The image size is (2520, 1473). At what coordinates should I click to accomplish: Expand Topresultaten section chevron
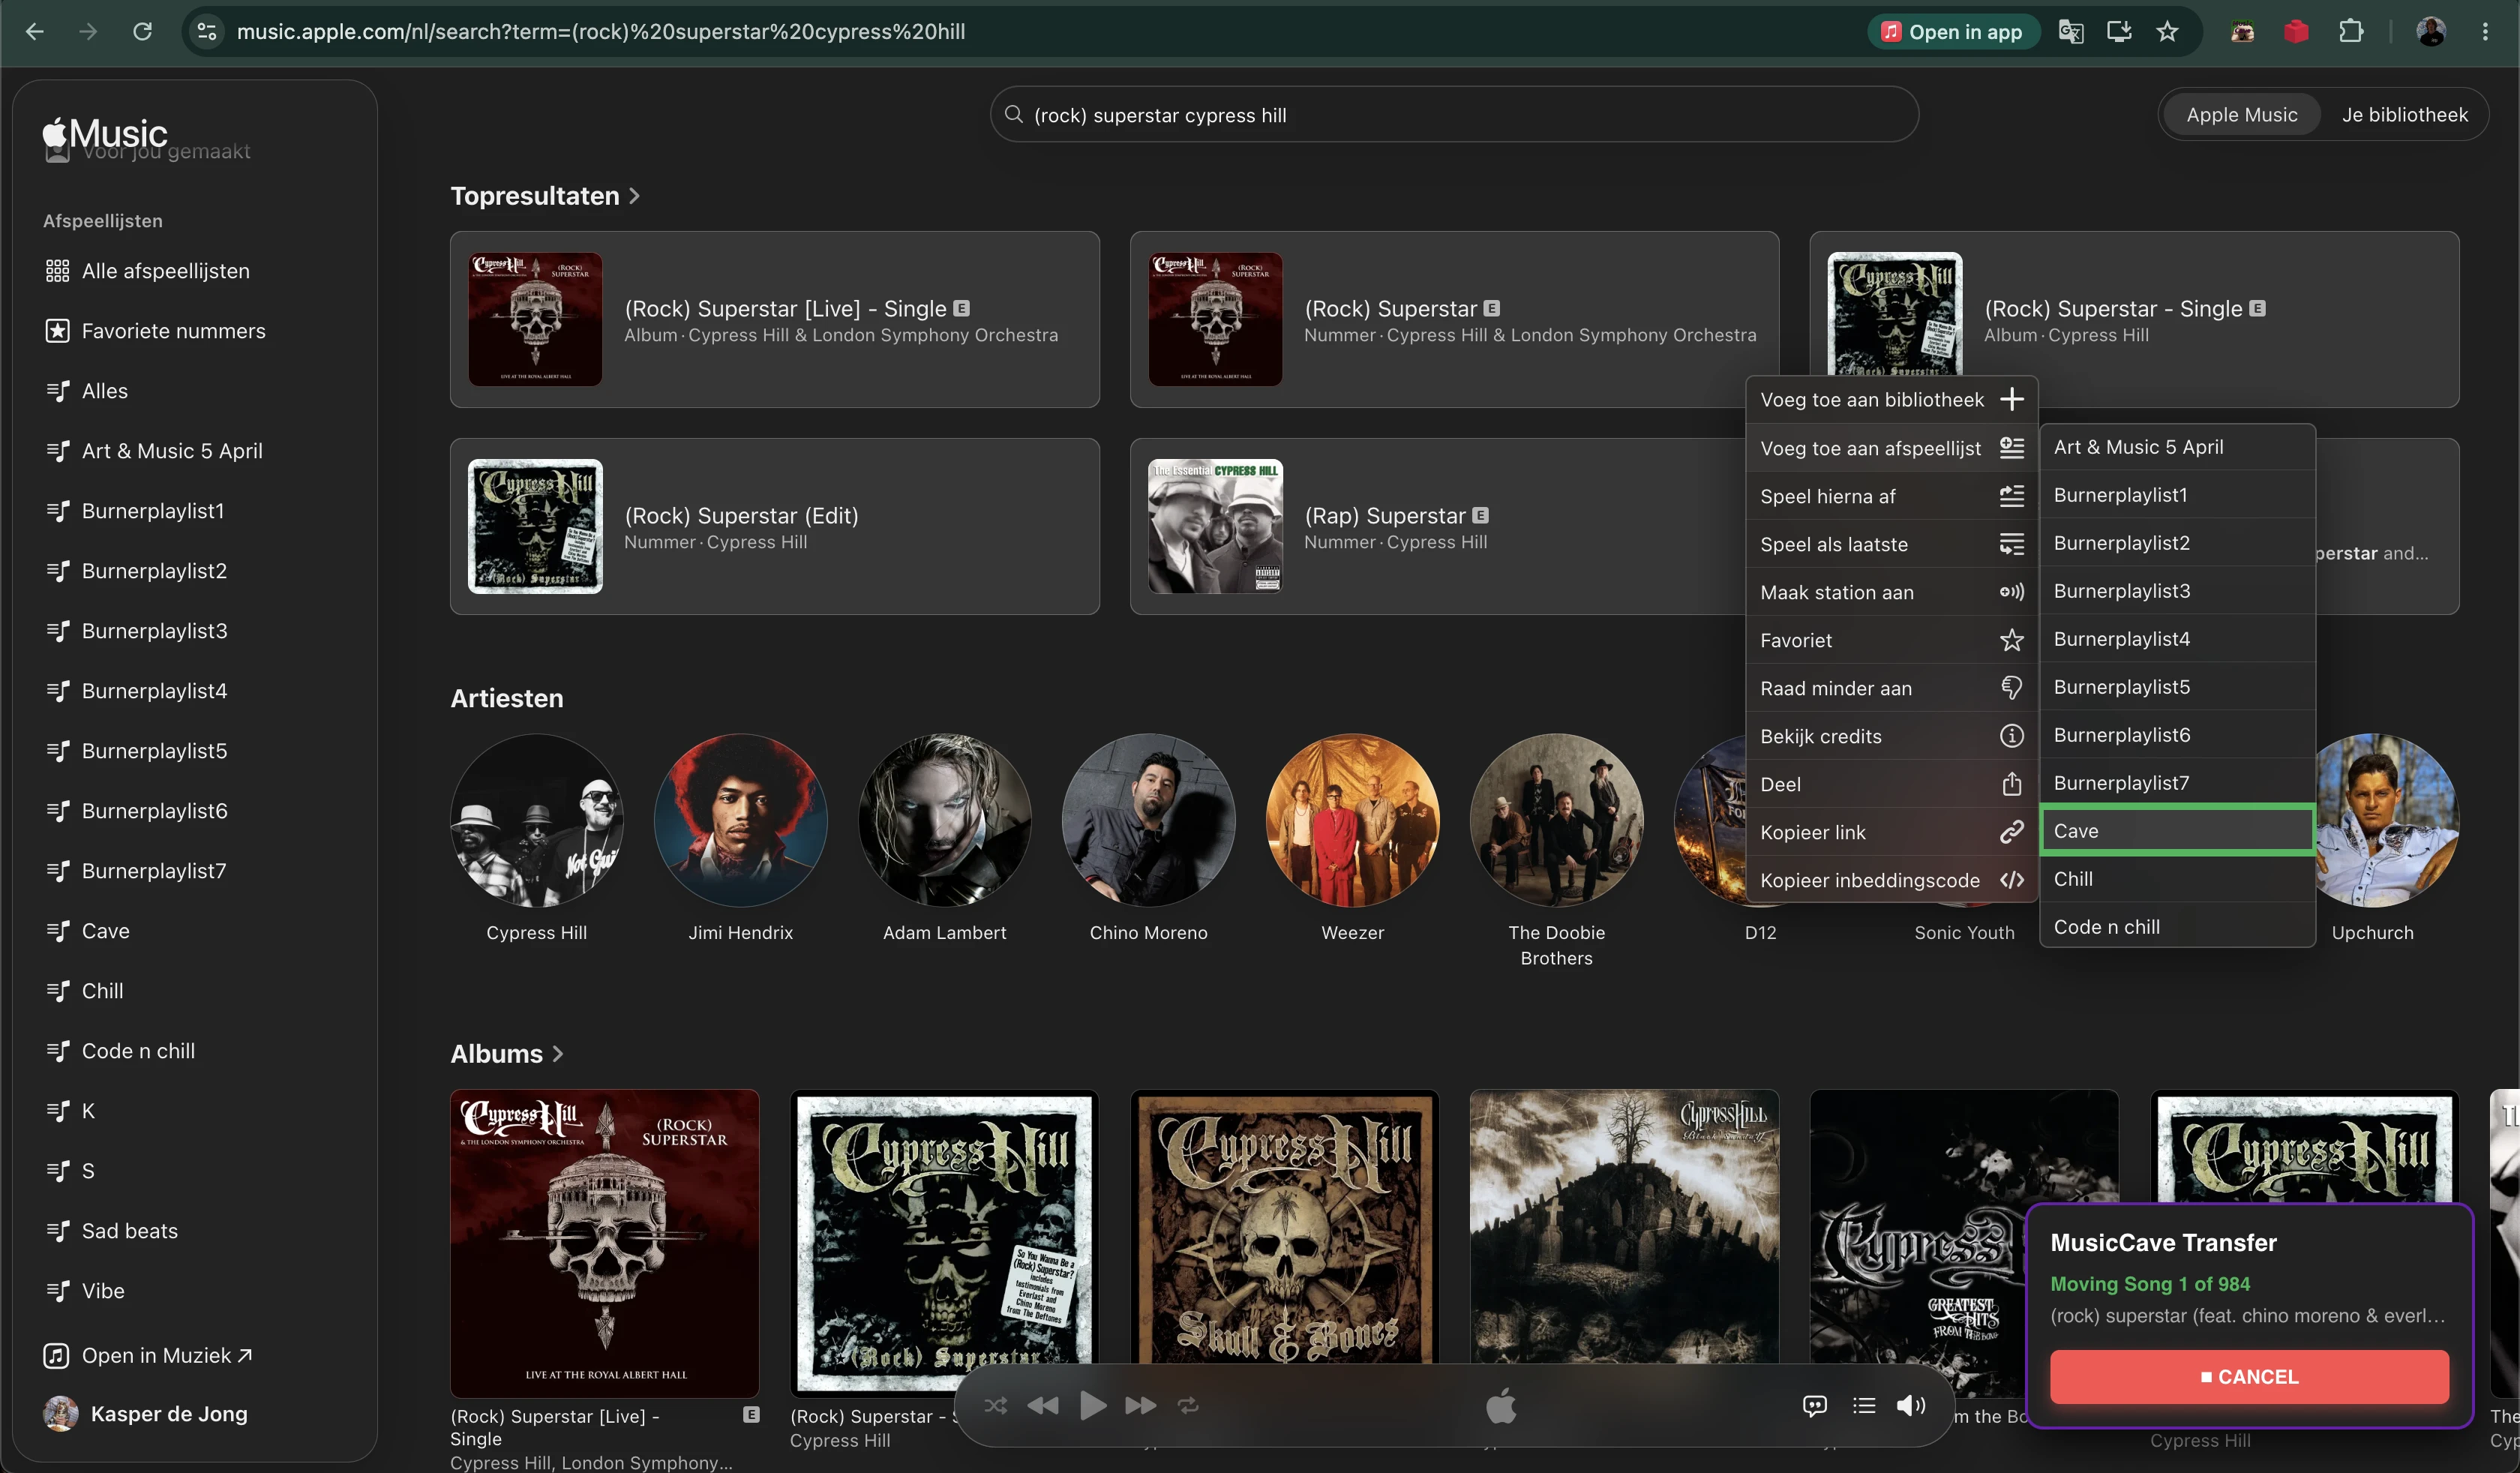(x=634, y=196)
